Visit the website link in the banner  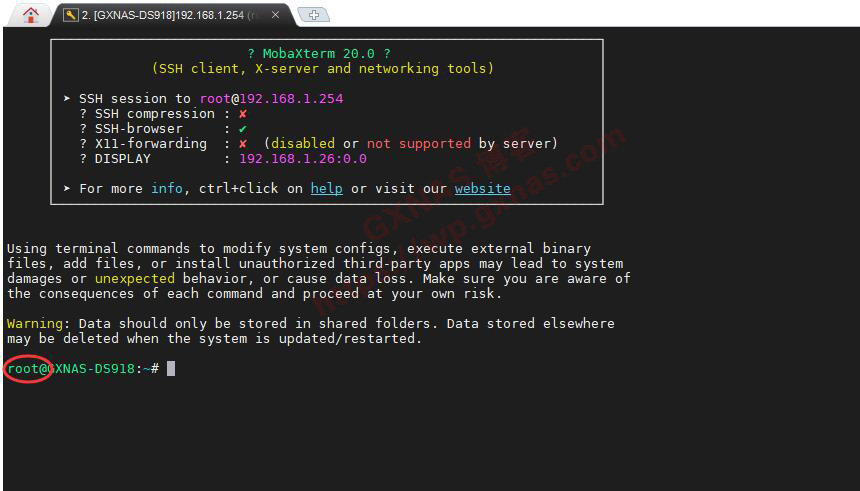[x=482, y=188]
